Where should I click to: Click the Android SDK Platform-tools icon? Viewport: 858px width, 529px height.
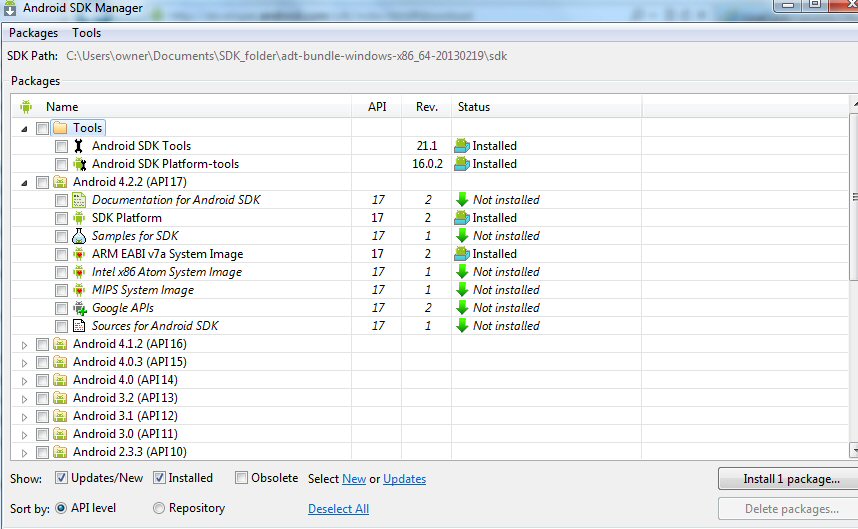80,164
